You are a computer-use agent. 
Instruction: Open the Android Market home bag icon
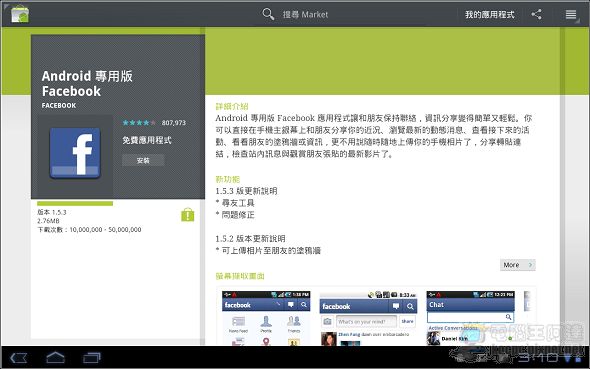click(x=20, y=14)
